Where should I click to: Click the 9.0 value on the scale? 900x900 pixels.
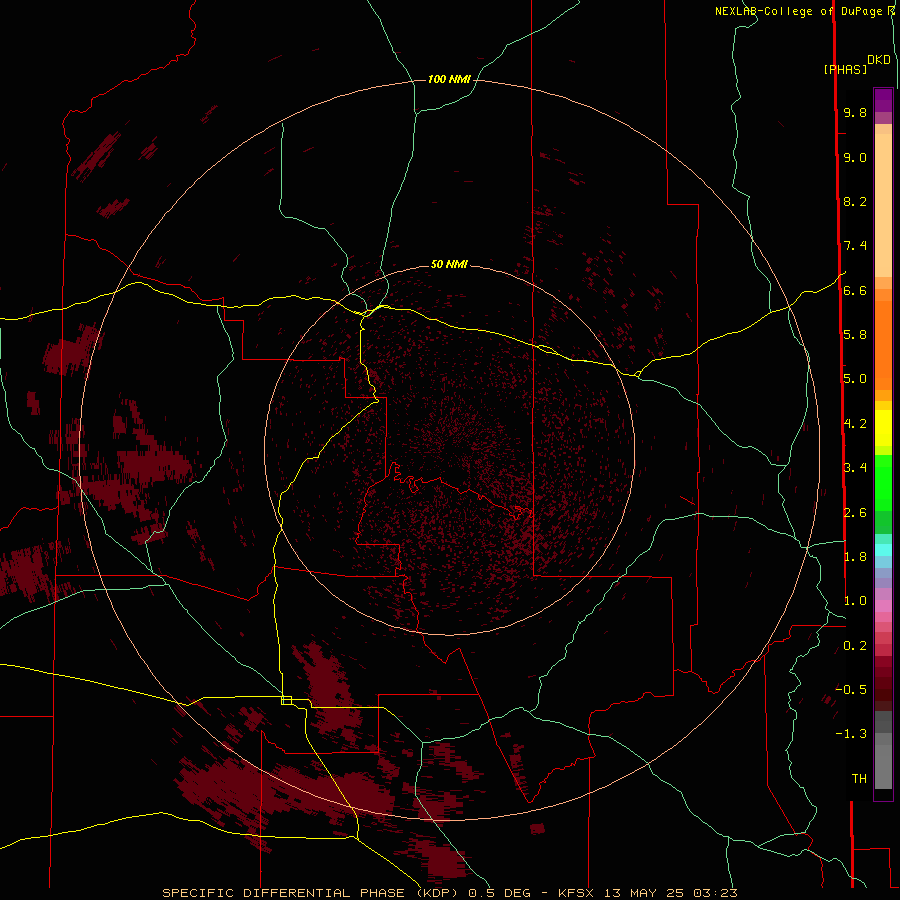click(x=855, y=157)
